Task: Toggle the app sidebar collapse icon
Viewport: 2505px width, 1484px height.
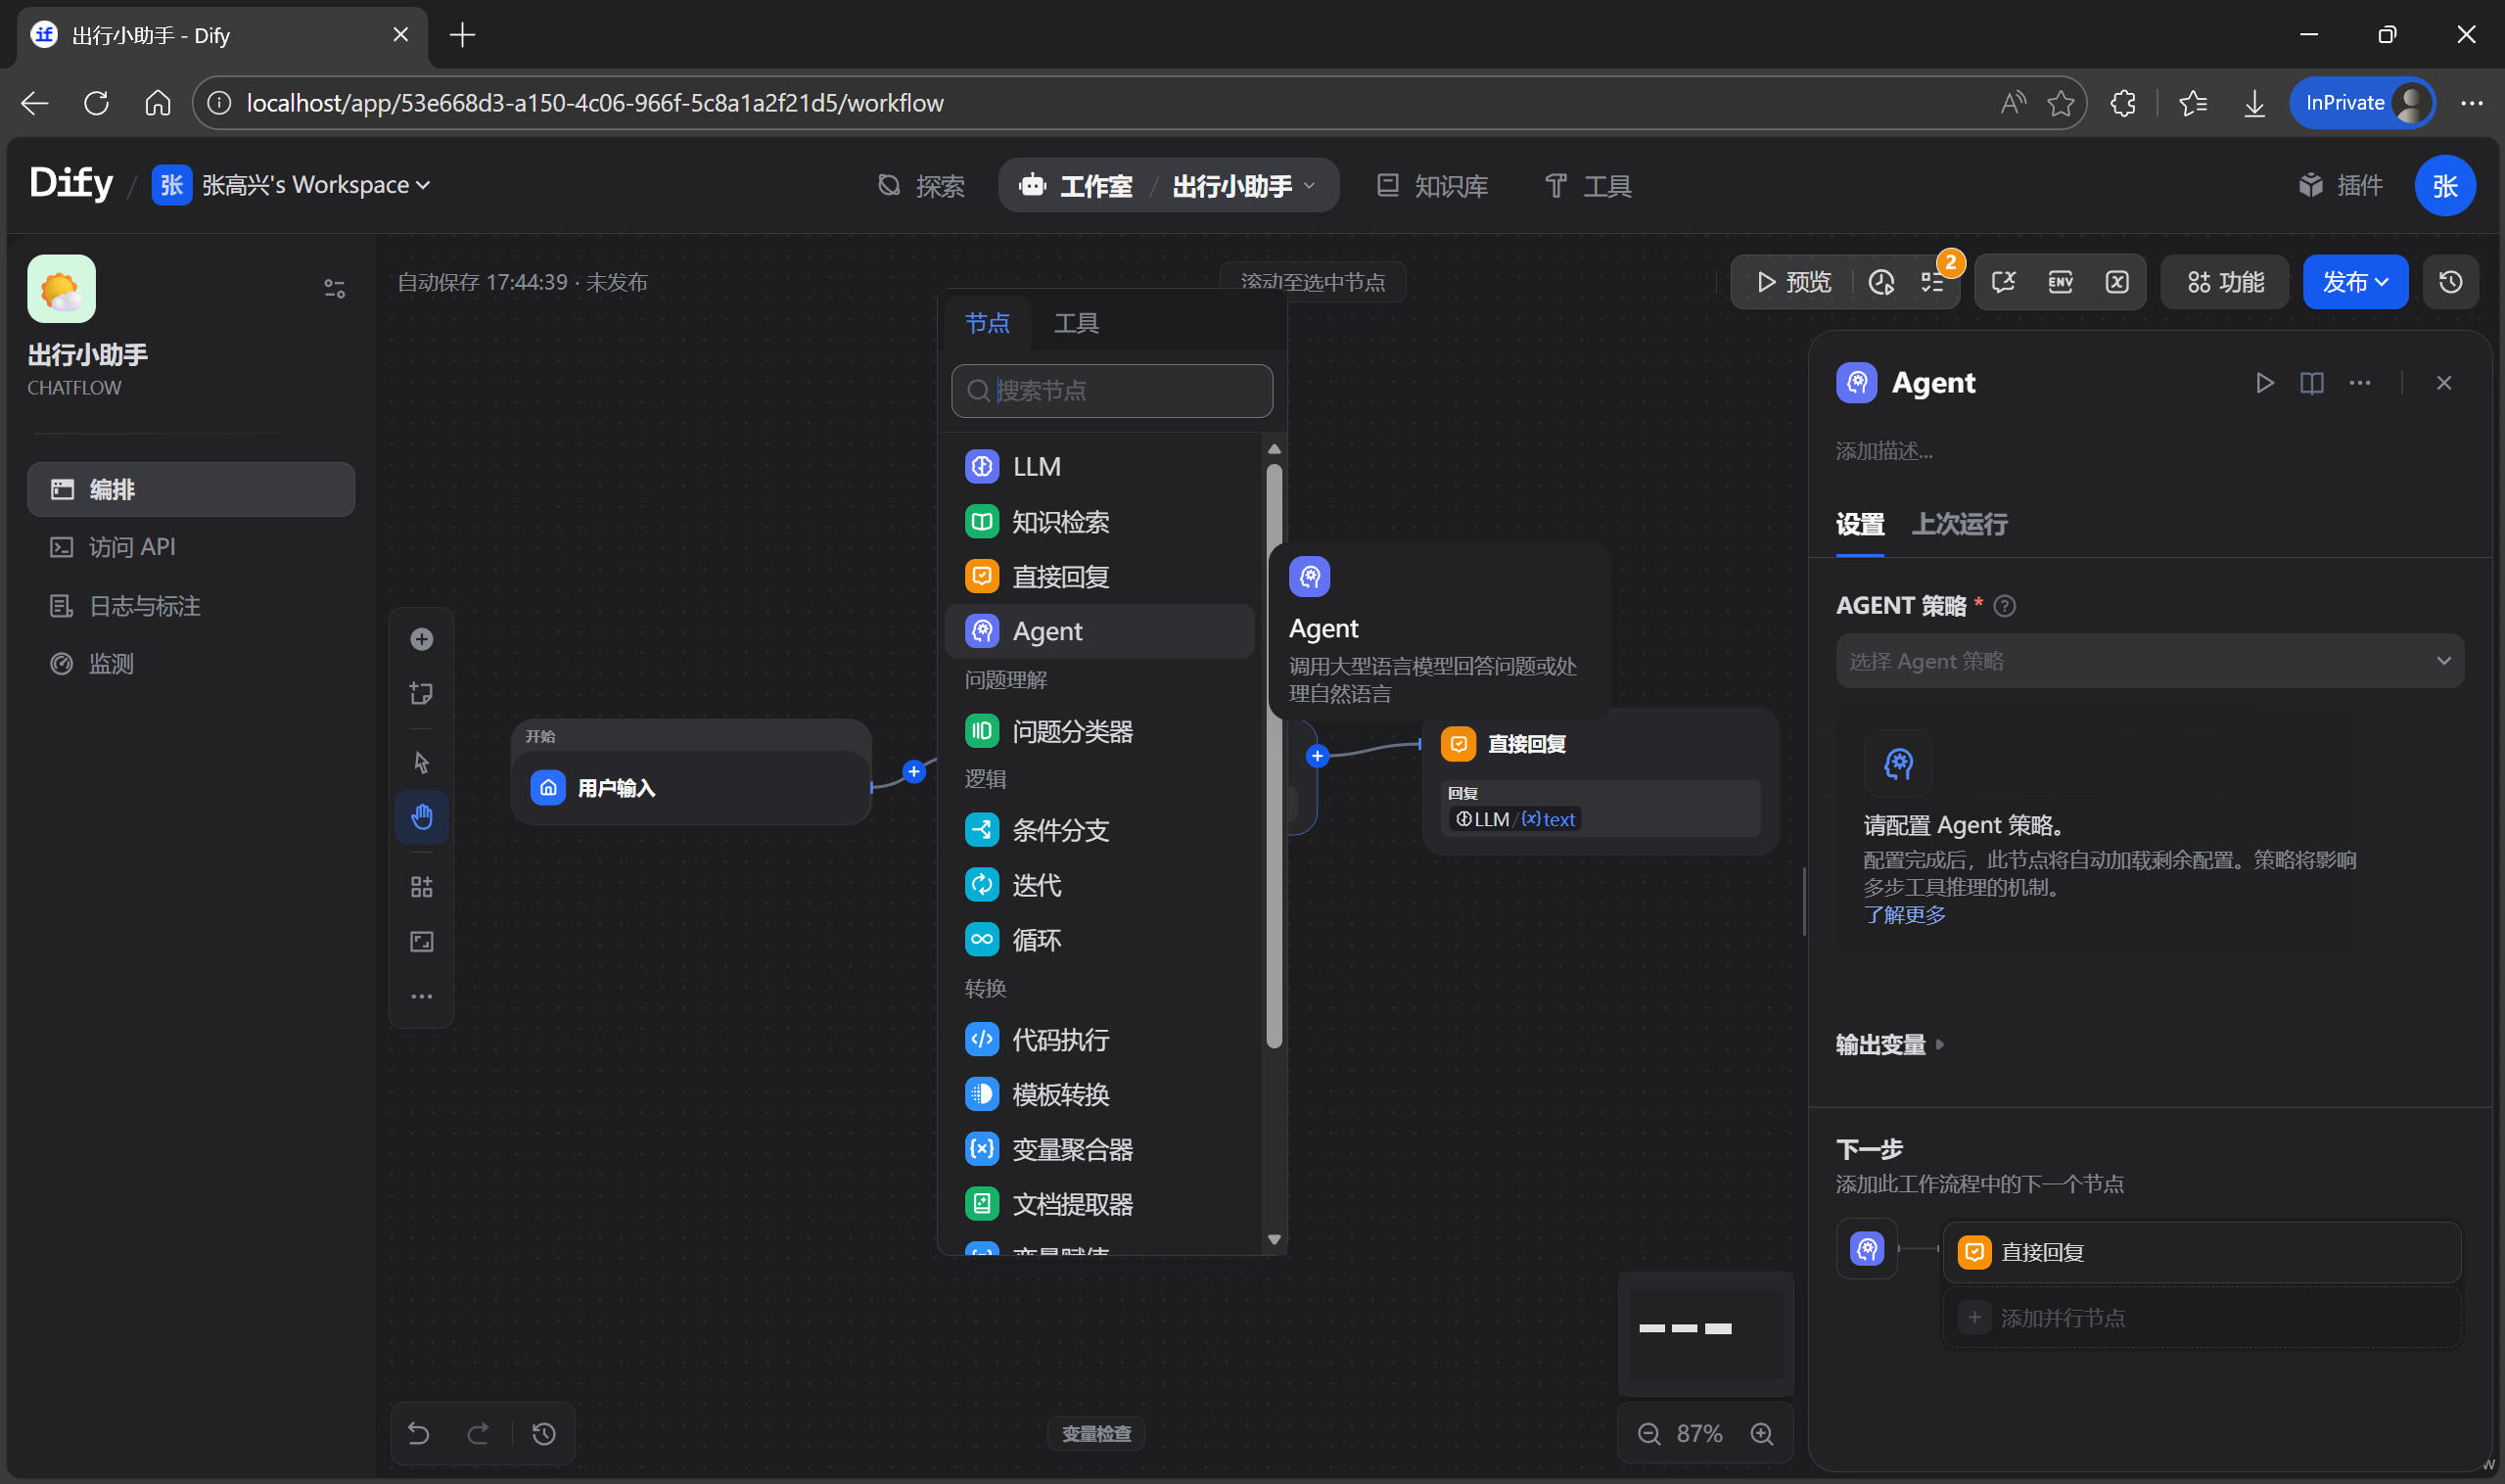Action: (334, 289)
